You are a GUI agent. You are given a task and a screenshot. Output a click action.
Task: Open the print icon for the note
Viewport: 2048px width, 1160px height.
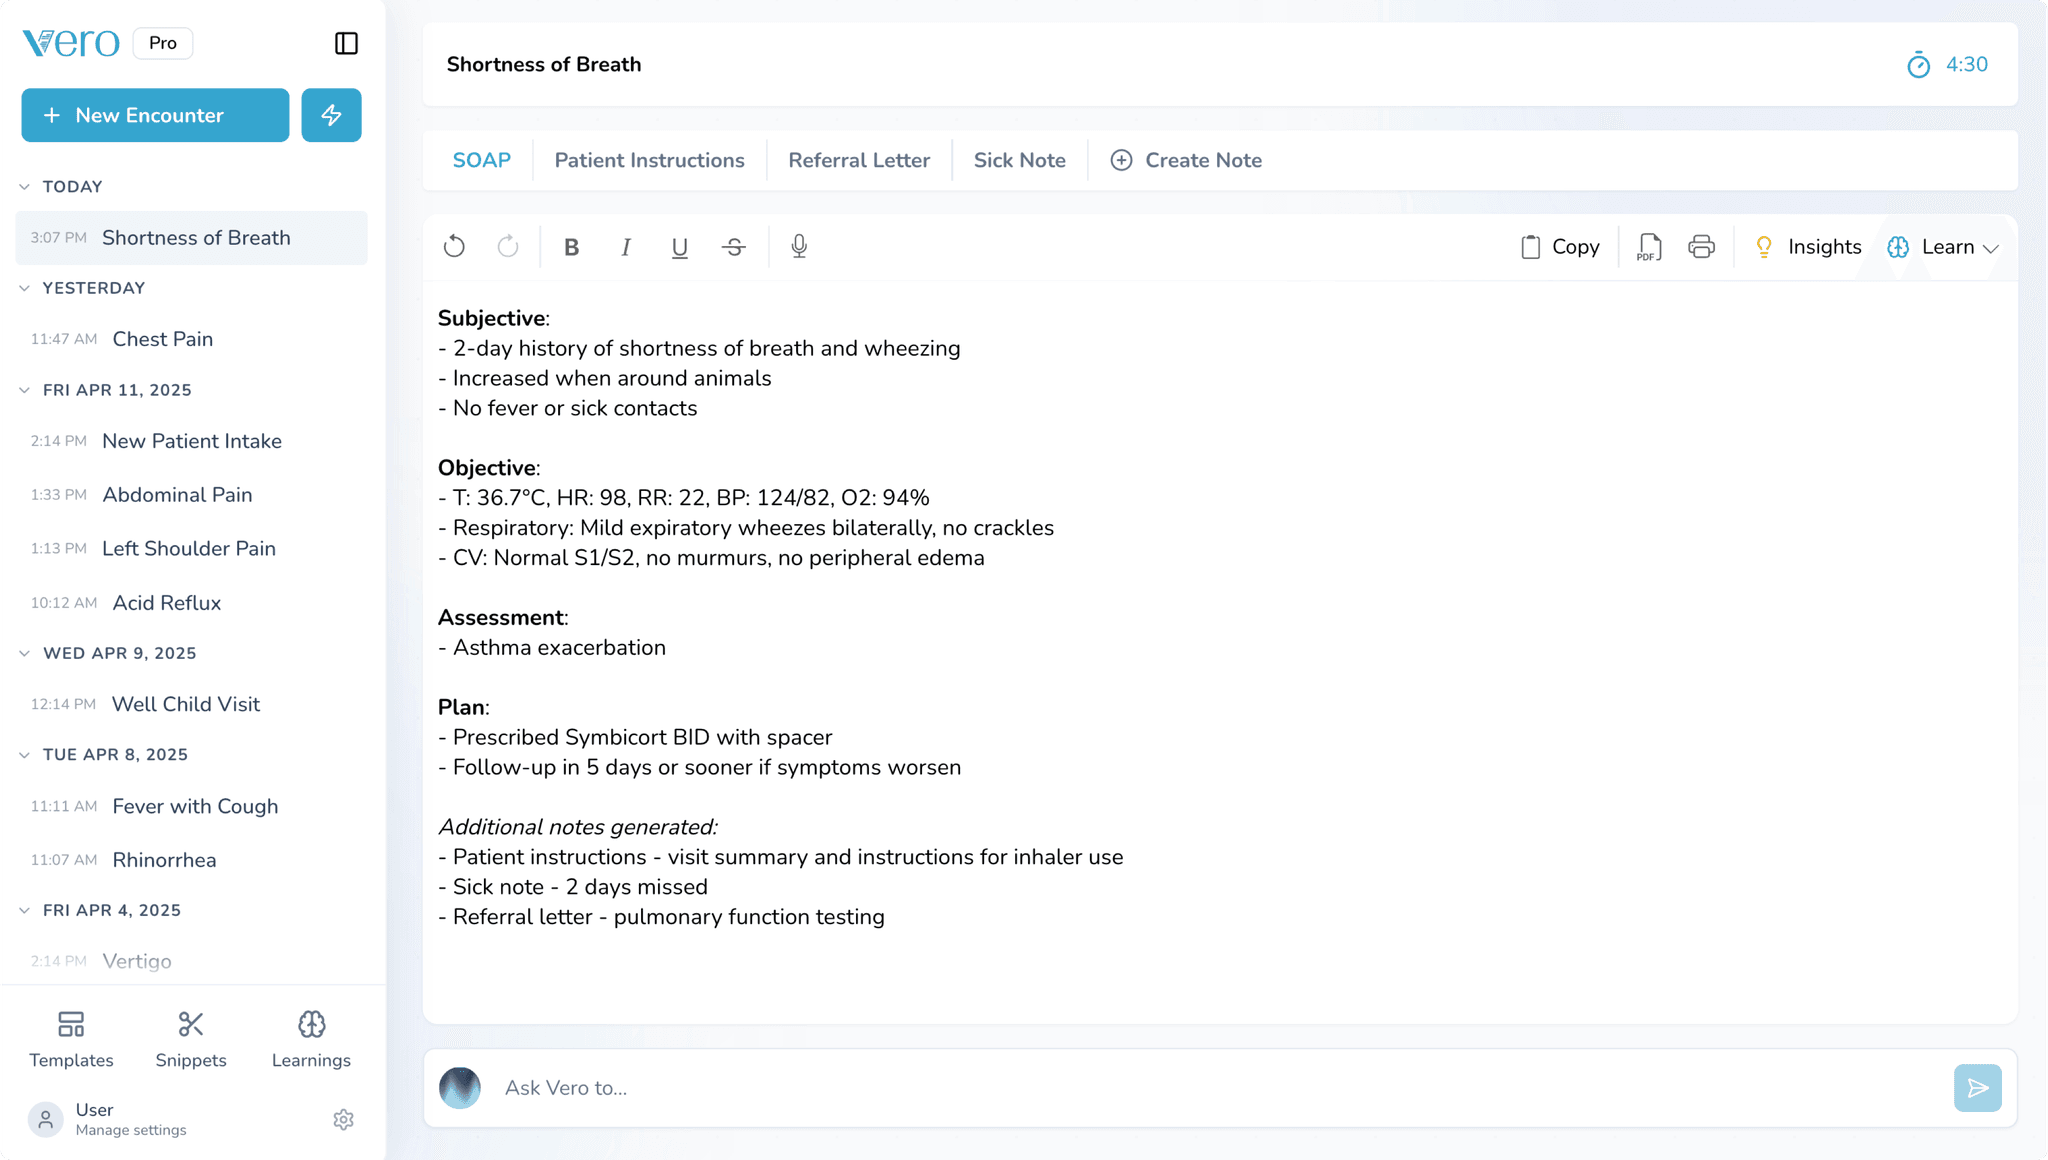tap(1701, 246)
